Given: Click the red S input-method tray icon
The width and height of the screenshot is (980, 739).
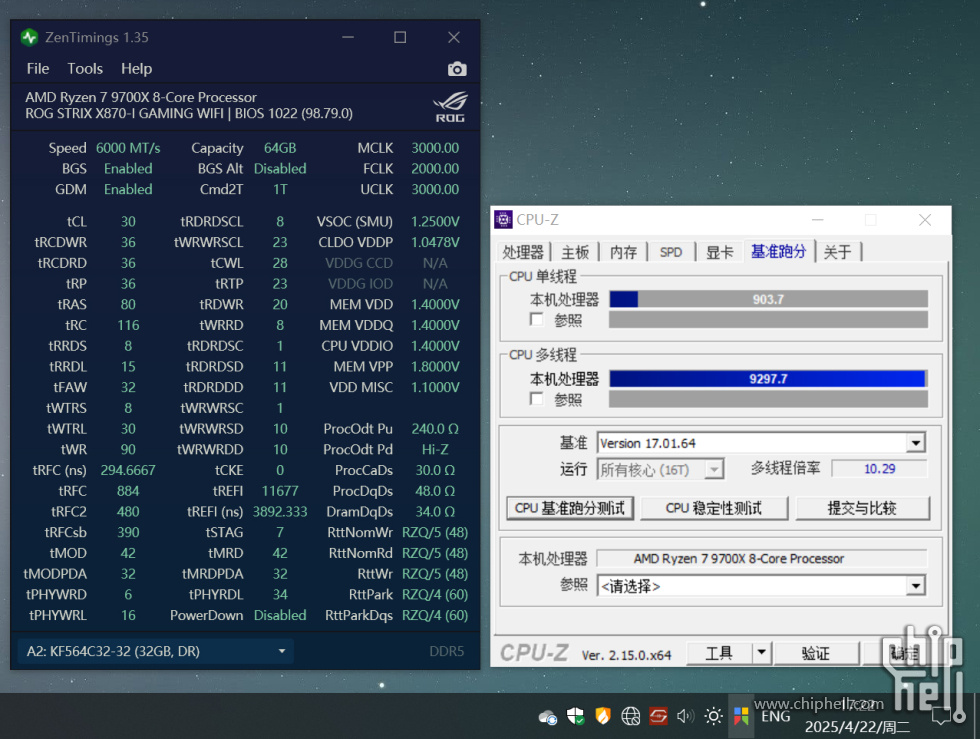Looking at the screenshot, I should [x=658, y=716].
